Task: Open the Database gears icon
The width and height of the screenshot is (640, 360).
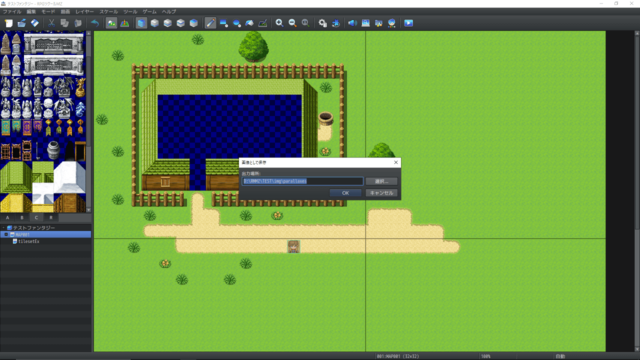Action: 322,23
